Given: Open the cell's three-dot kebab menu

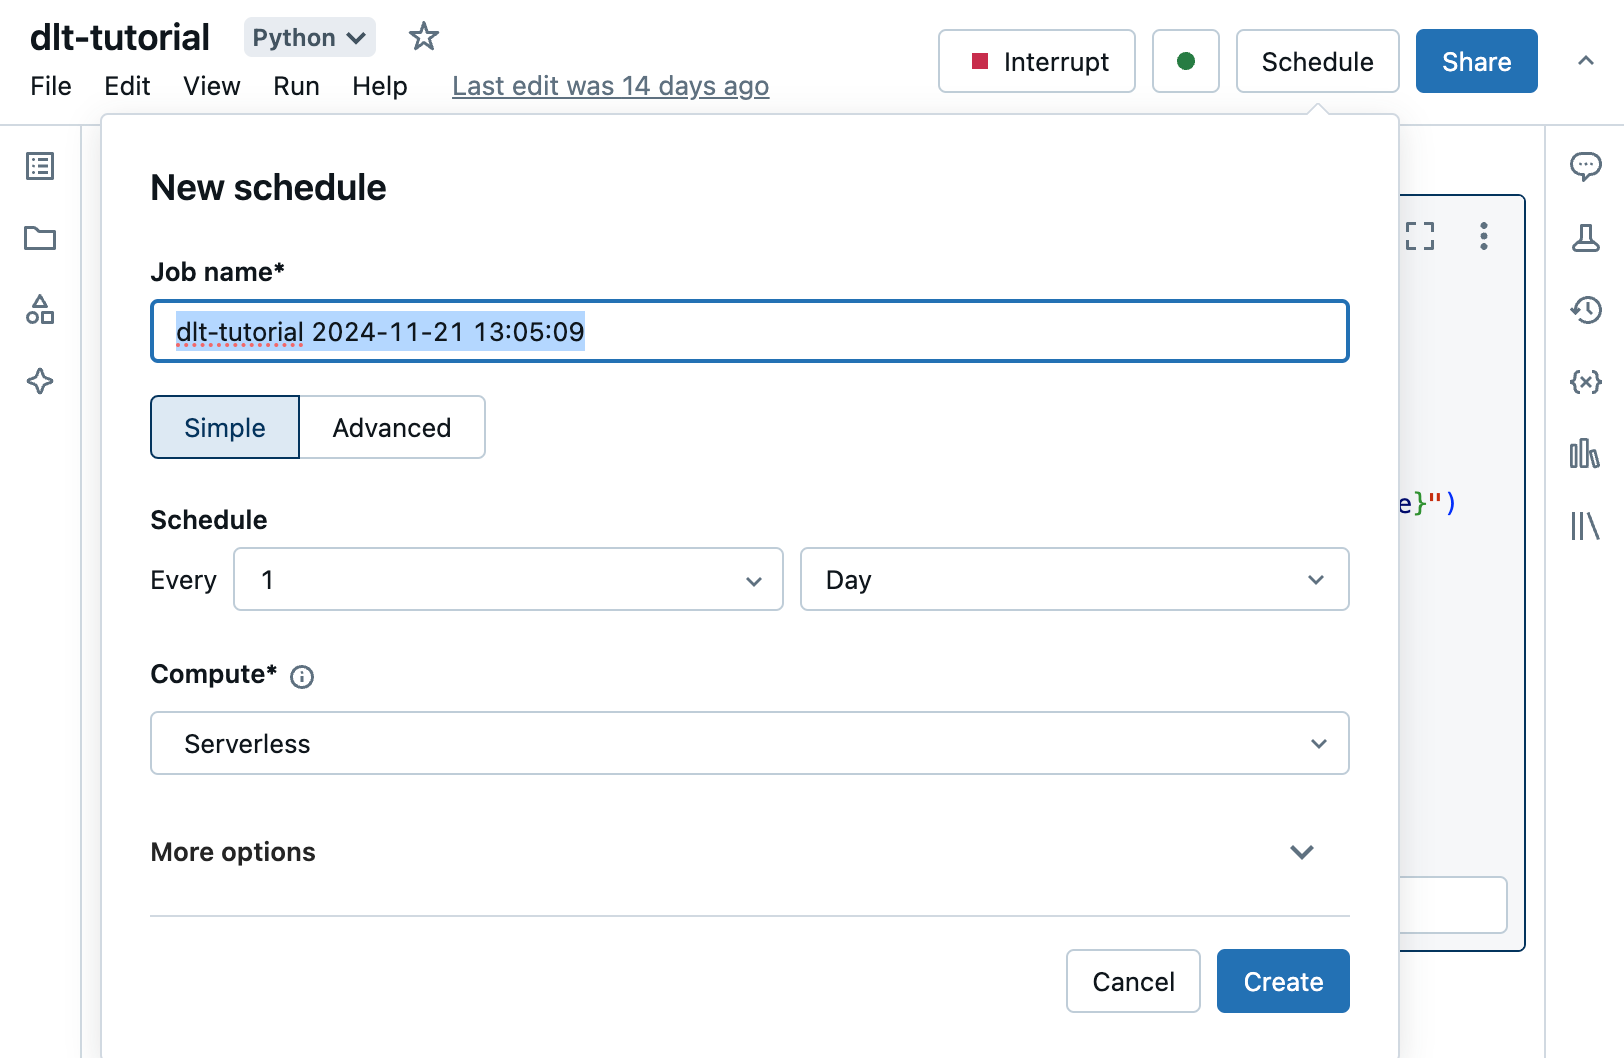Looking at the screenshot, I should point(1484,236).
